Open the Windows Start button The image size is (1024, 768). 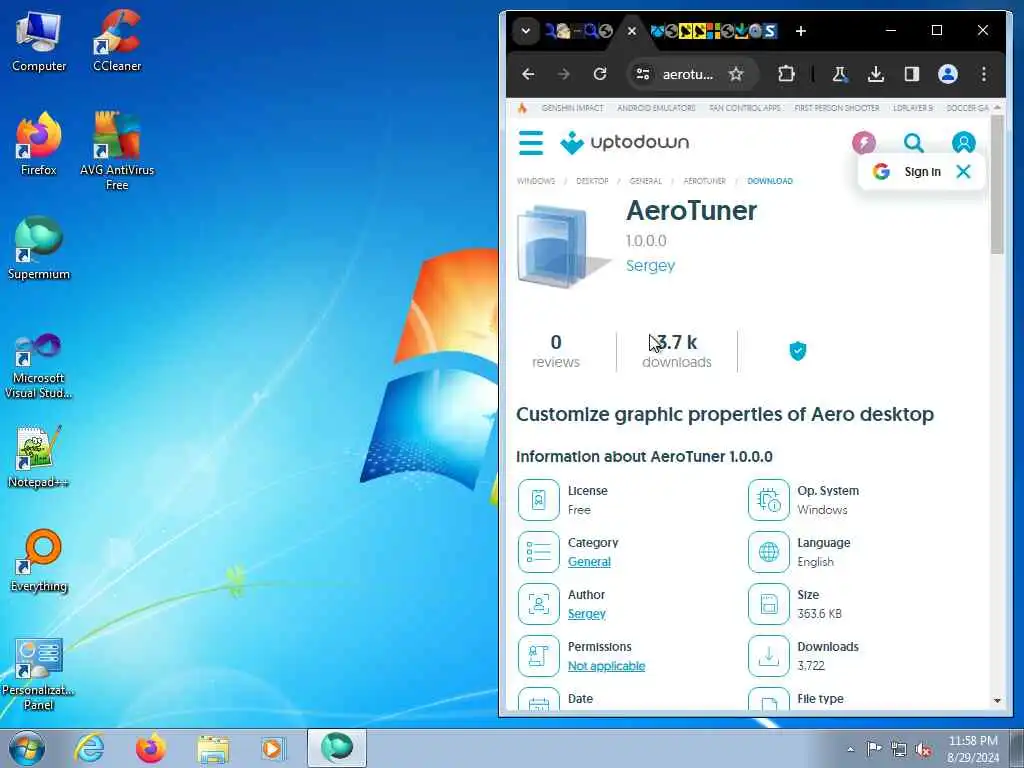(x=27, y=748)
